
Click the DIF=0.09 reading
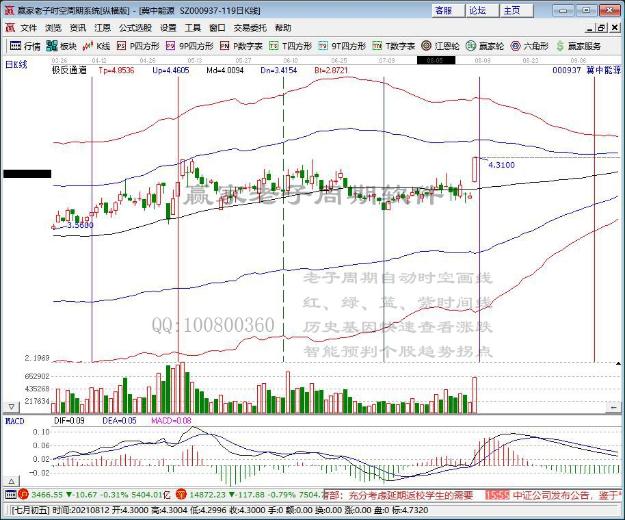pyautogui.click(x=69, y=421)
